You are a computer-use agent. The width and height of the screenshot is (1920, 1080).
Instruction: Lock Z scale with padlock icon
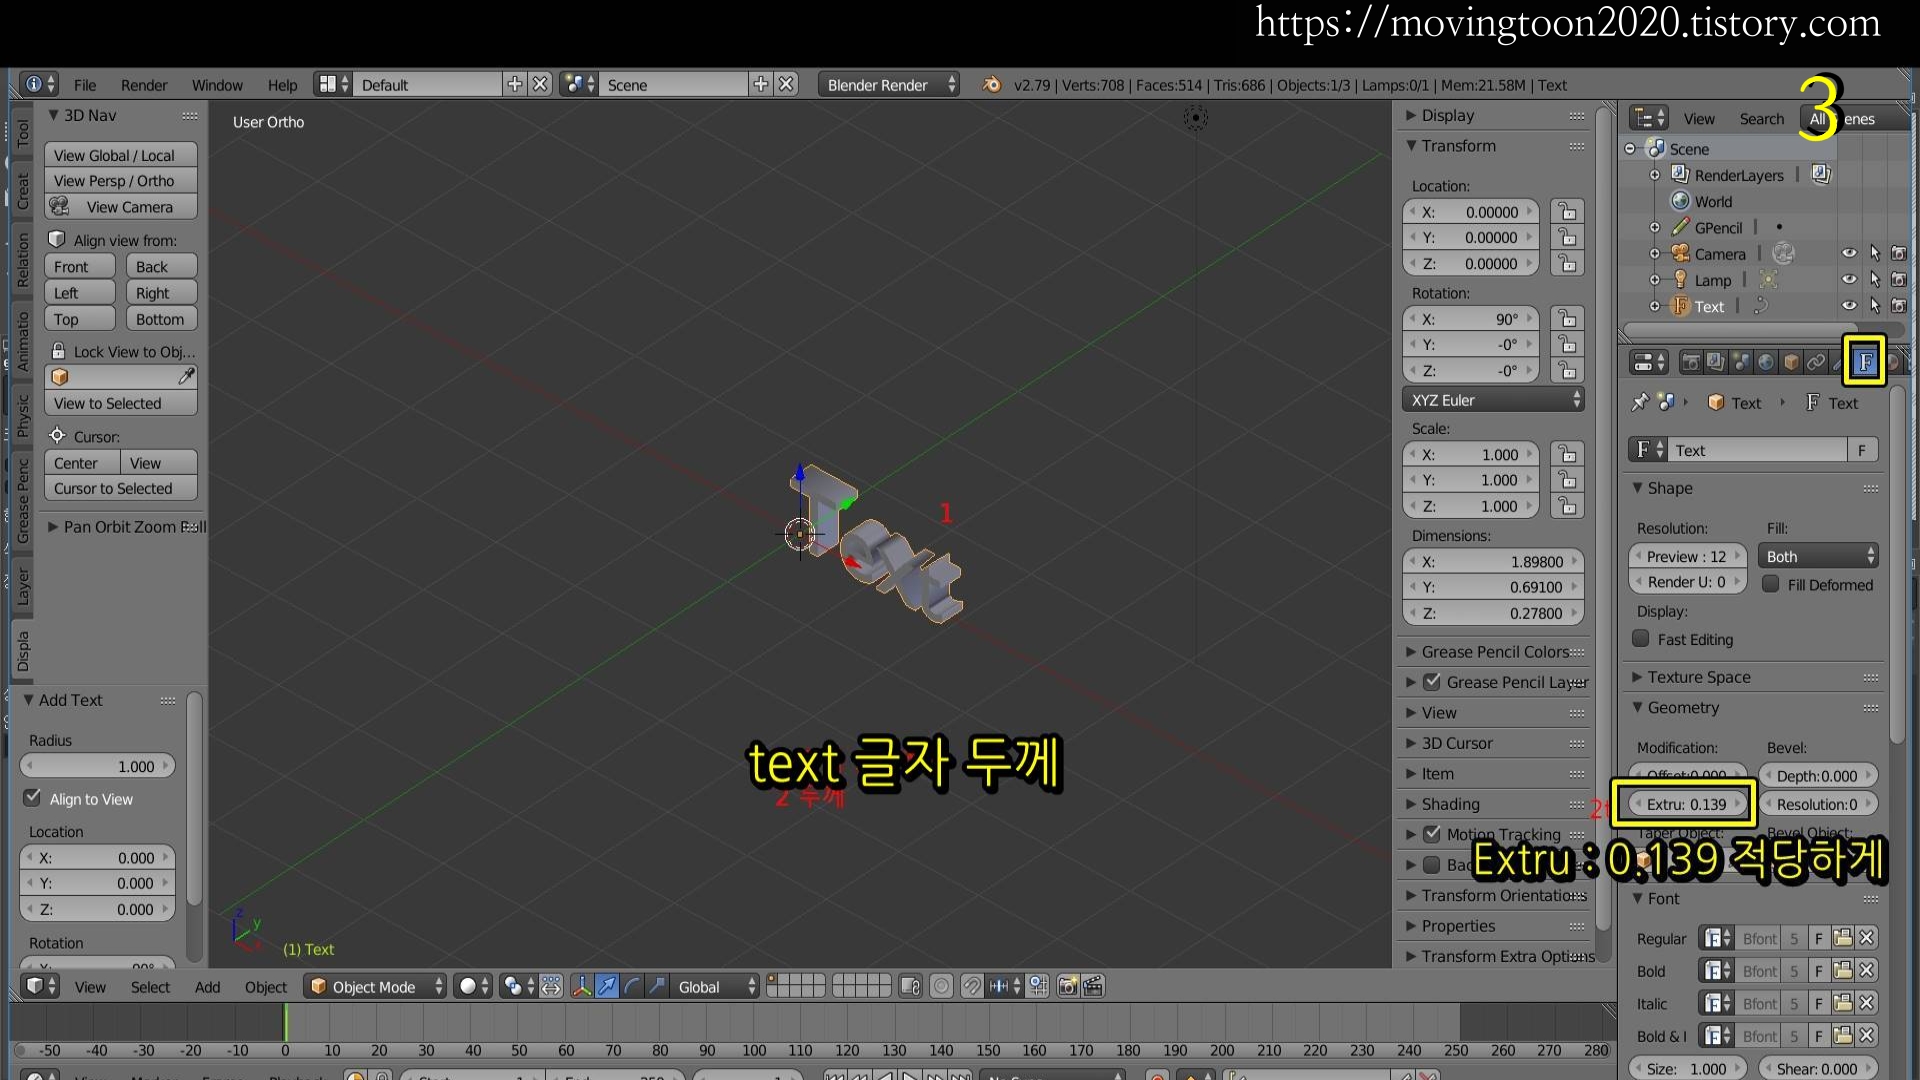pyautogui.click(x=1567, y=506)
